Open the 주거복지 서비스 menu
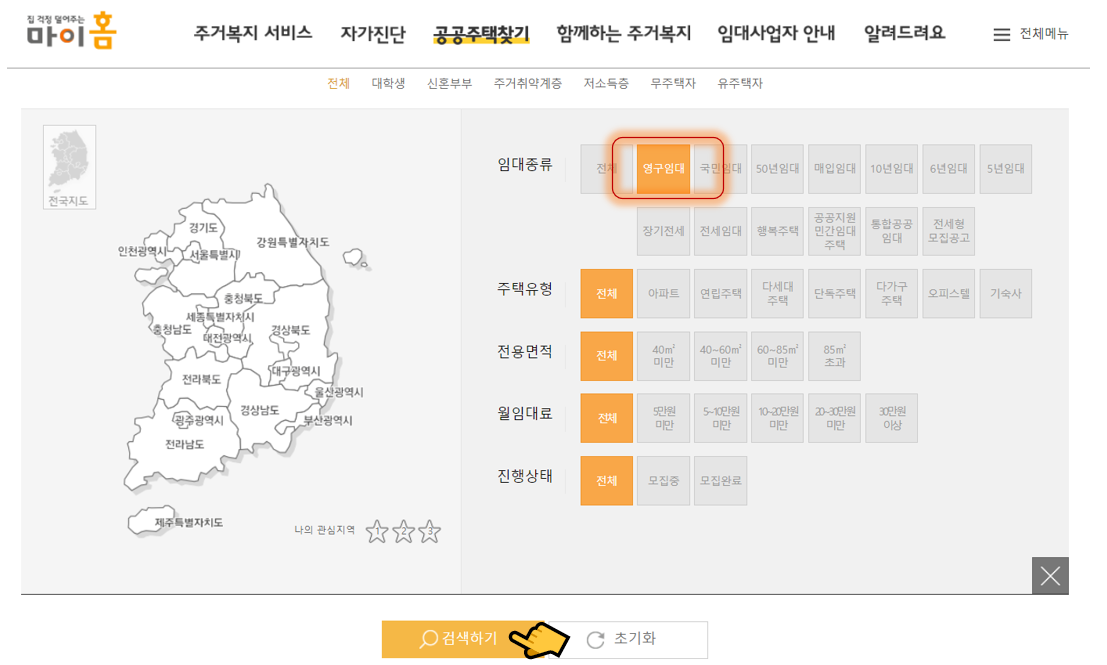Image resolution: width=1107 pixels, height=665 pixels. point(252,33)
